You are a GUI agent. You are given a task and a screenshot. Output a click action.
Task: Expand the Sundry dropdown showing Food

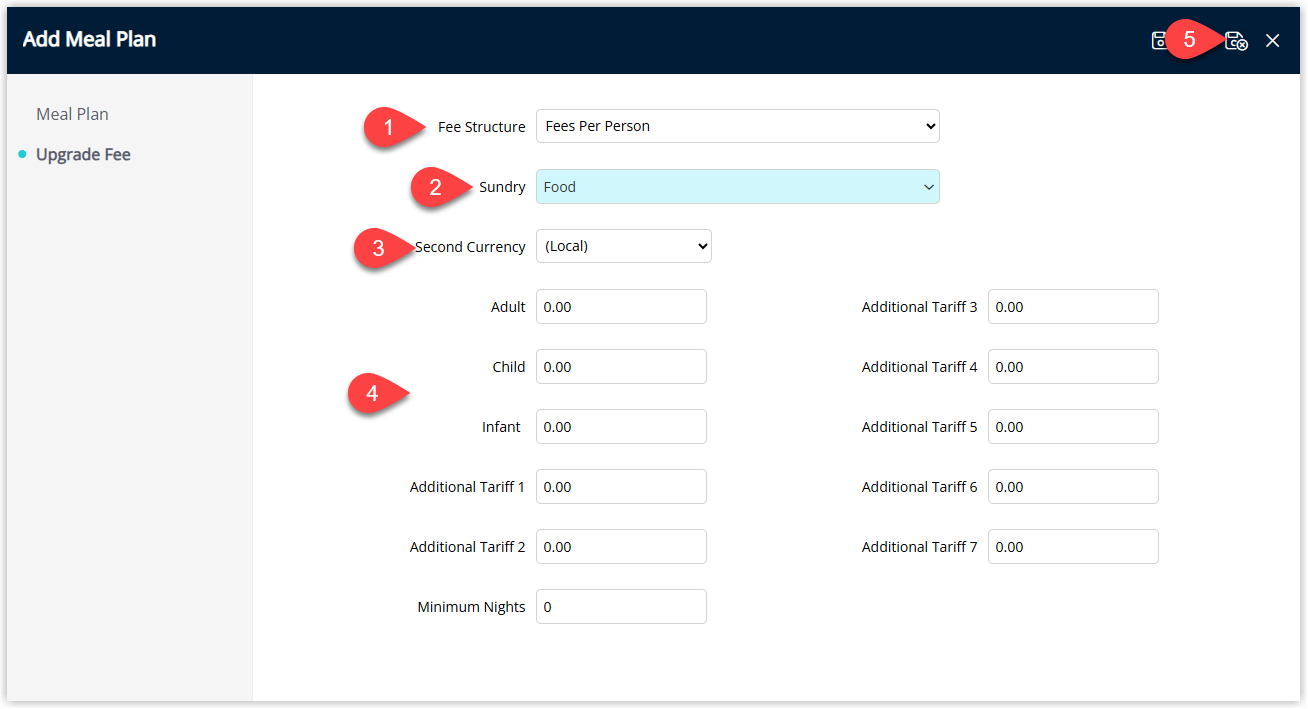[738, 187]
